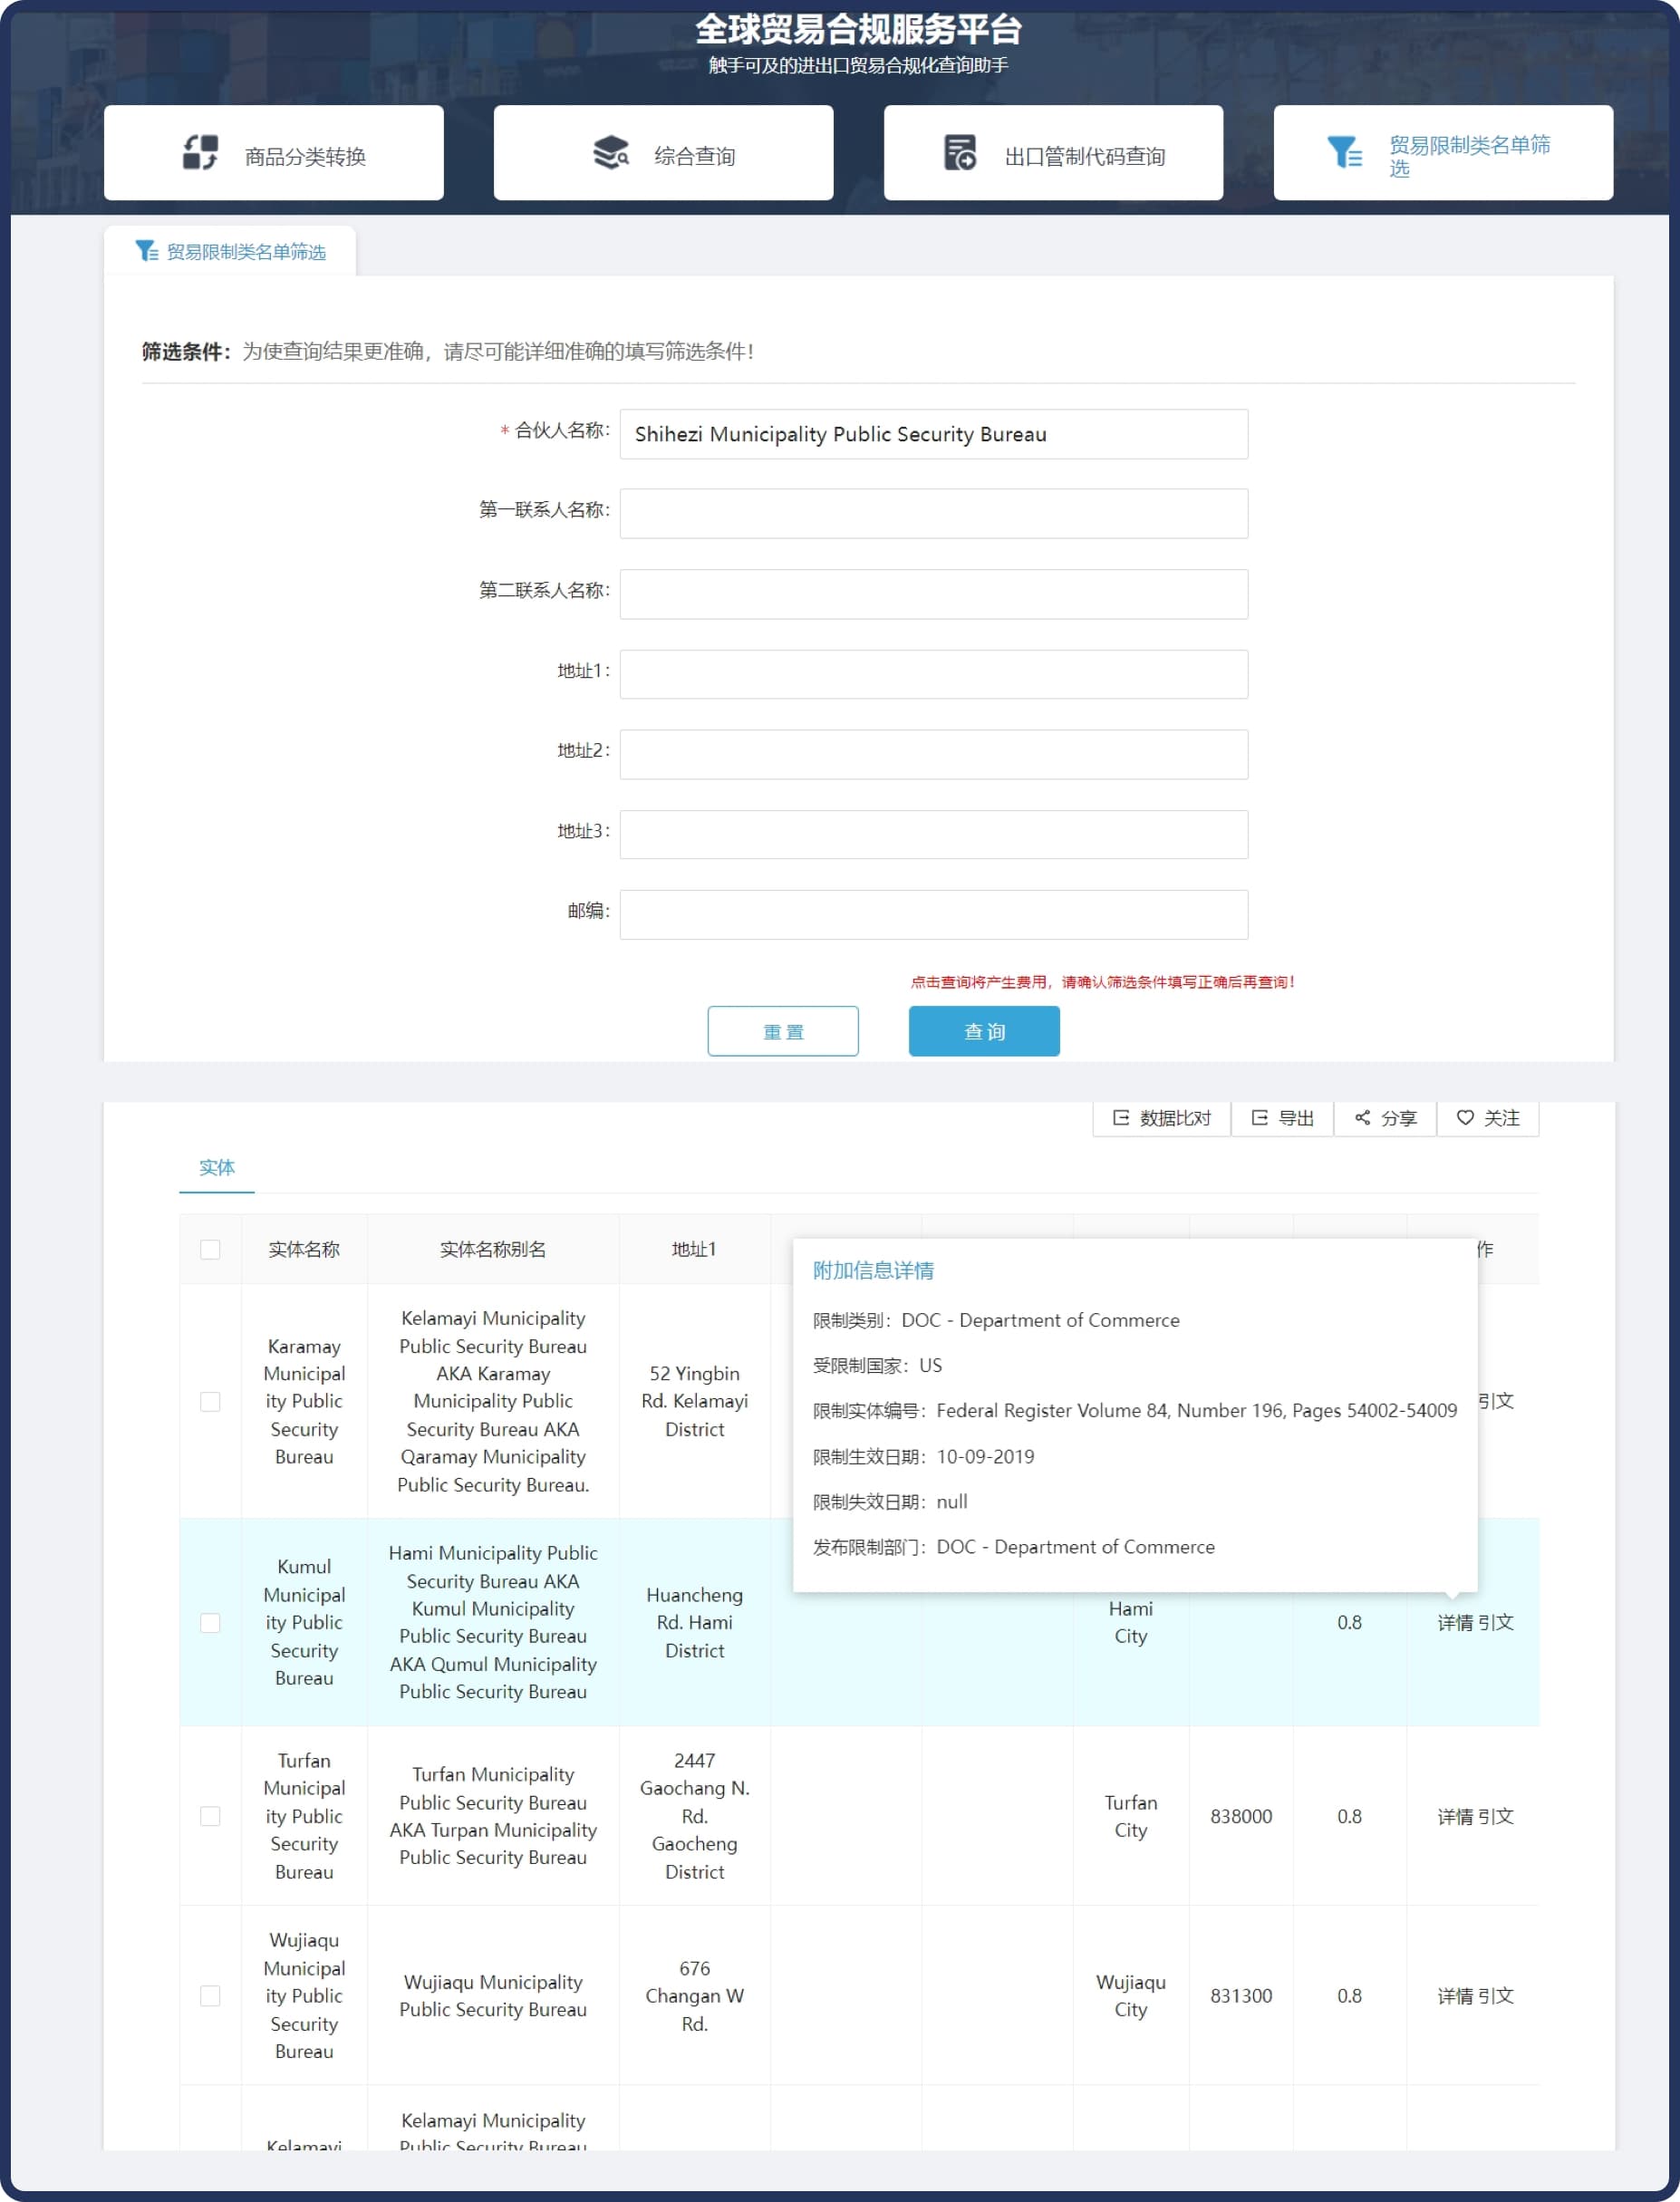Viewport: 1680px width, 2202px height.
Task: Open 引文 for the Karamay row
Action: (x=1496, y=1401)
